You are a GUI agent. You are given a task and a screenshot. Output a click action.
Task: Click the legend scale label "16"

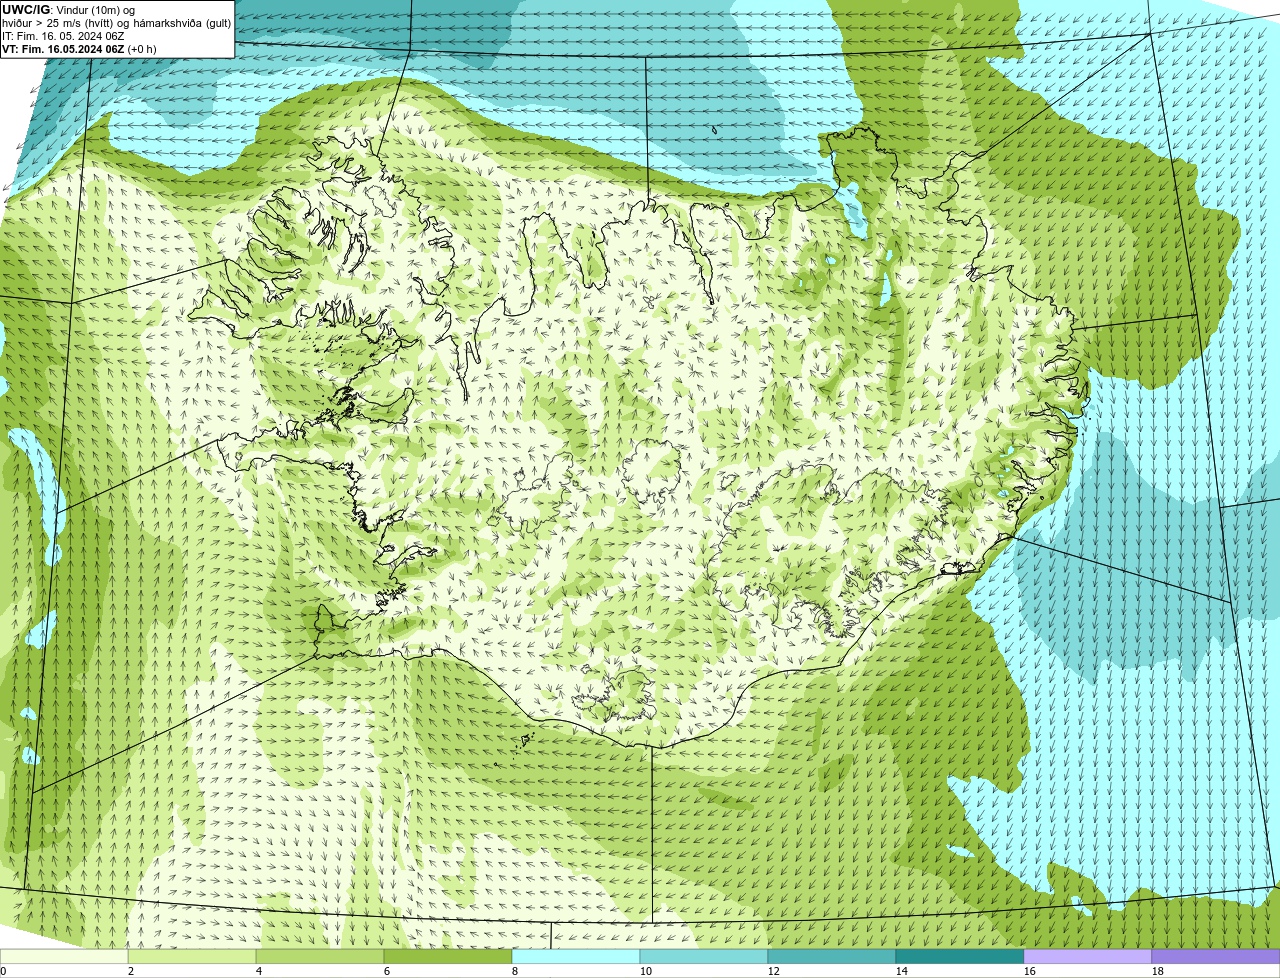[1030, 971]
